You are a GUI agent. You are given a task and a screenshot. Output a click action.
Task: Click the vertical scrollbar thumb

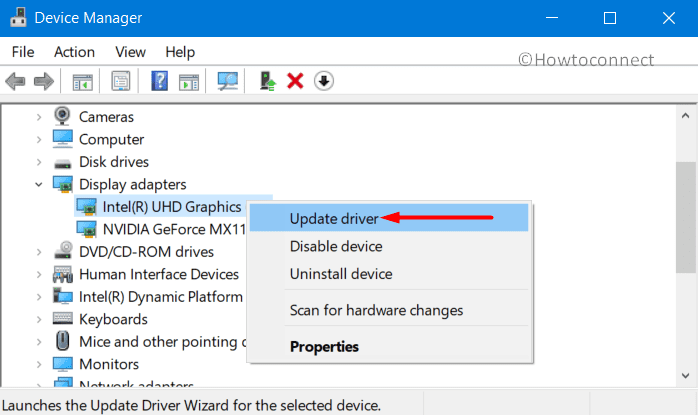[x=686, y=218]
